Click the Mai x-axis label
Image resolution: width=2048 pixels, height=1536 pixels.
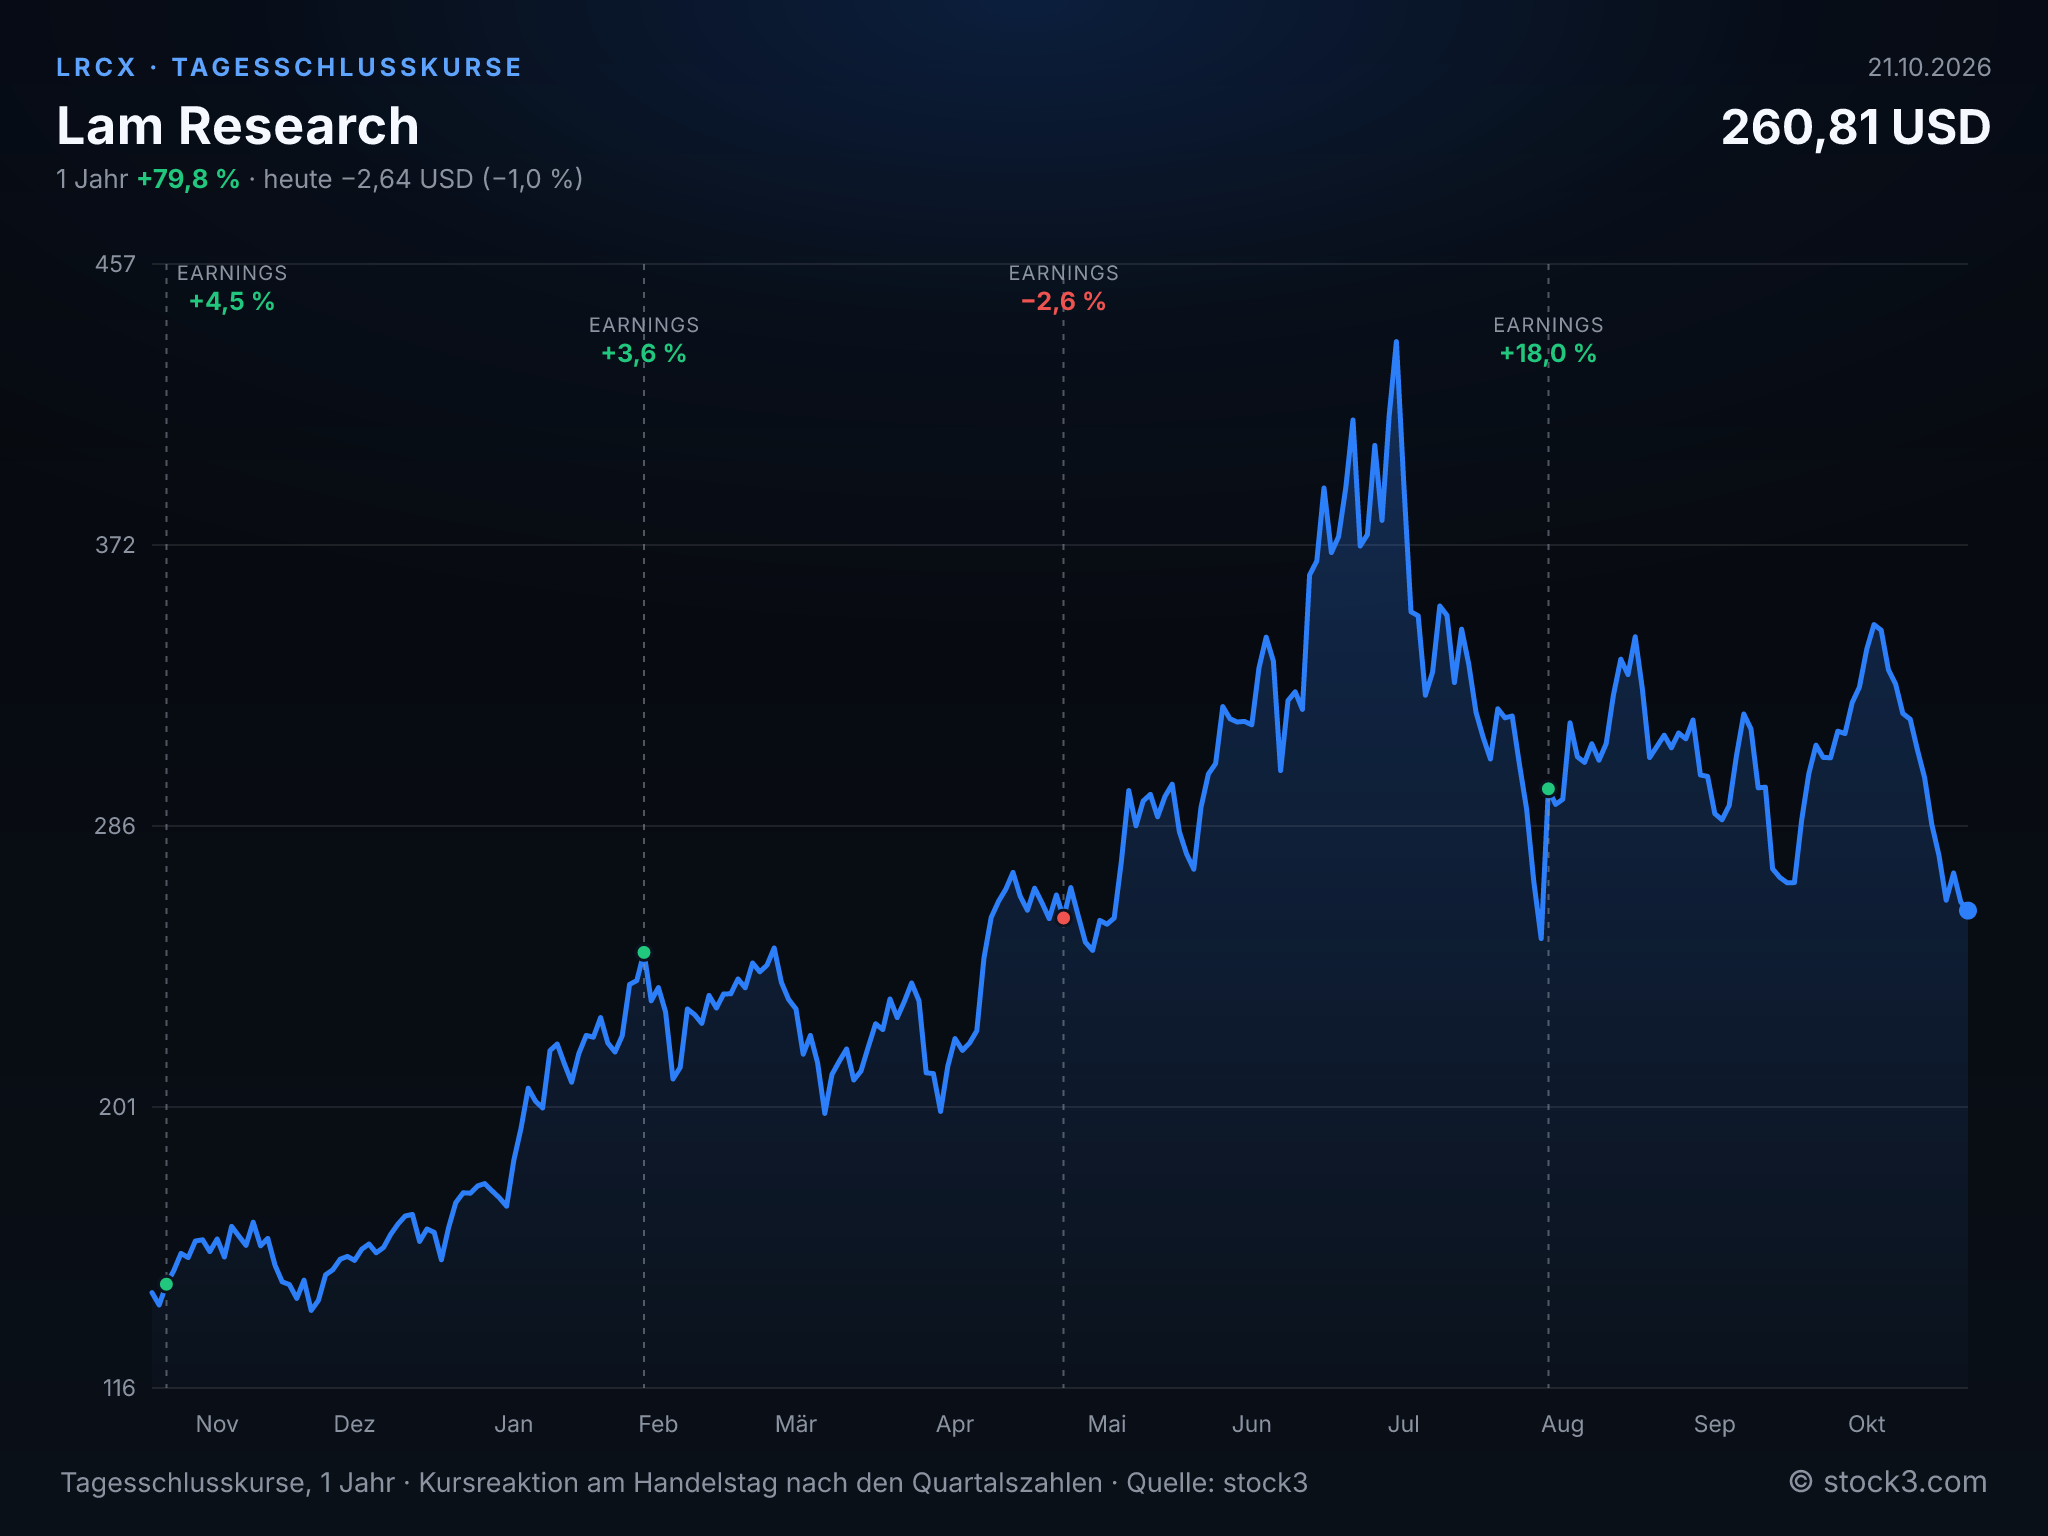point(1107,1424)
